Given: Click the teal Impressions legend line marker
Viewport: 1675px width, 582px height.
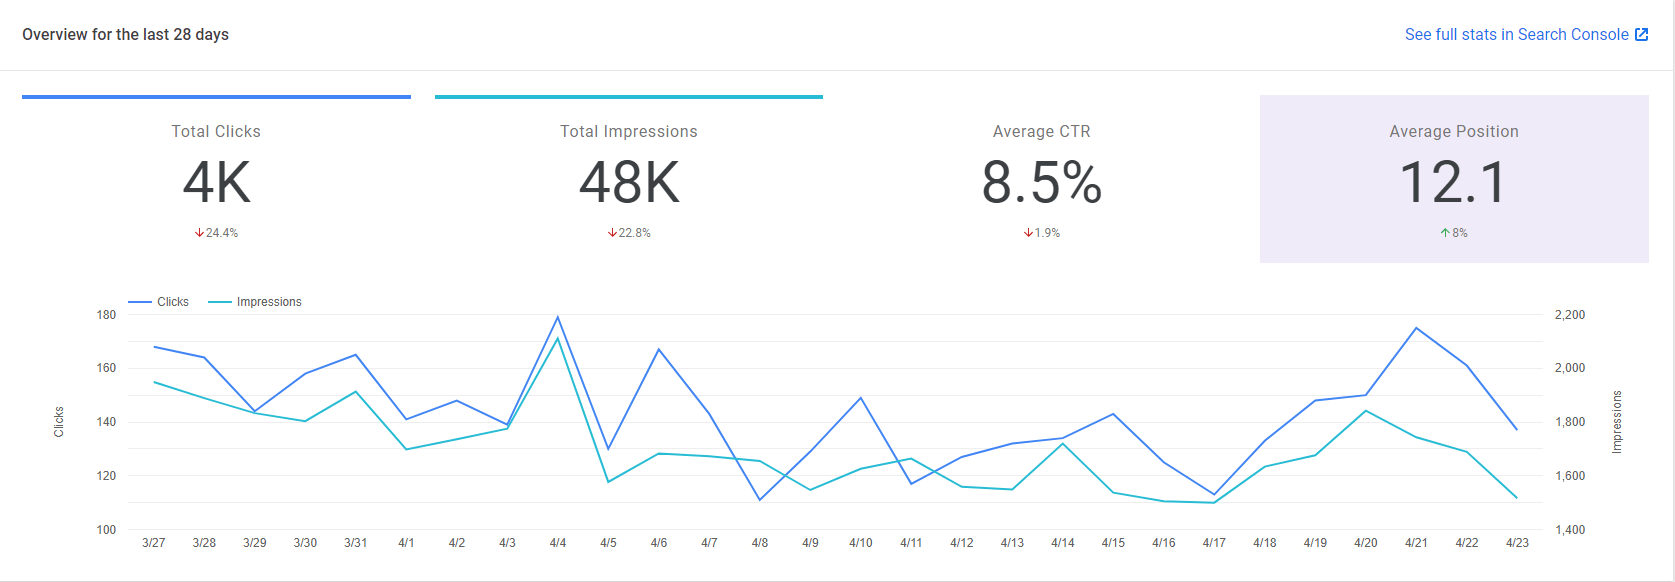Looking at the screenshot, I should [220, 302].
